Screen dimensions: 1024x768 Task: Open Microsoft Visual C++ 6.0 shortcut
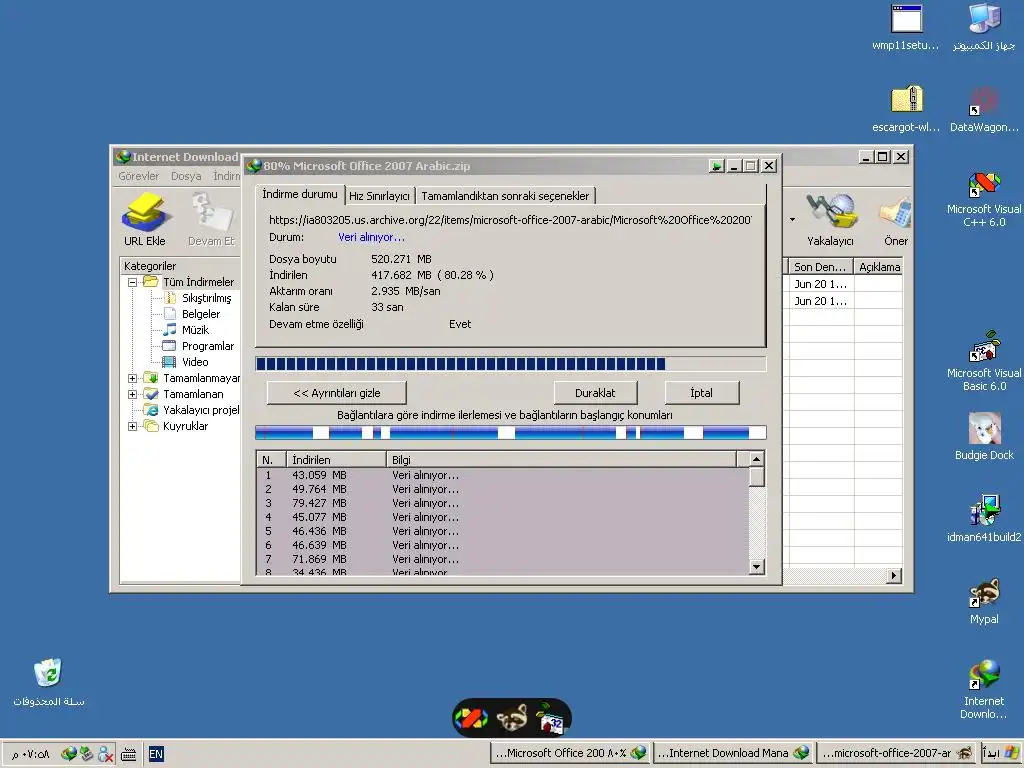pos(984,199)
